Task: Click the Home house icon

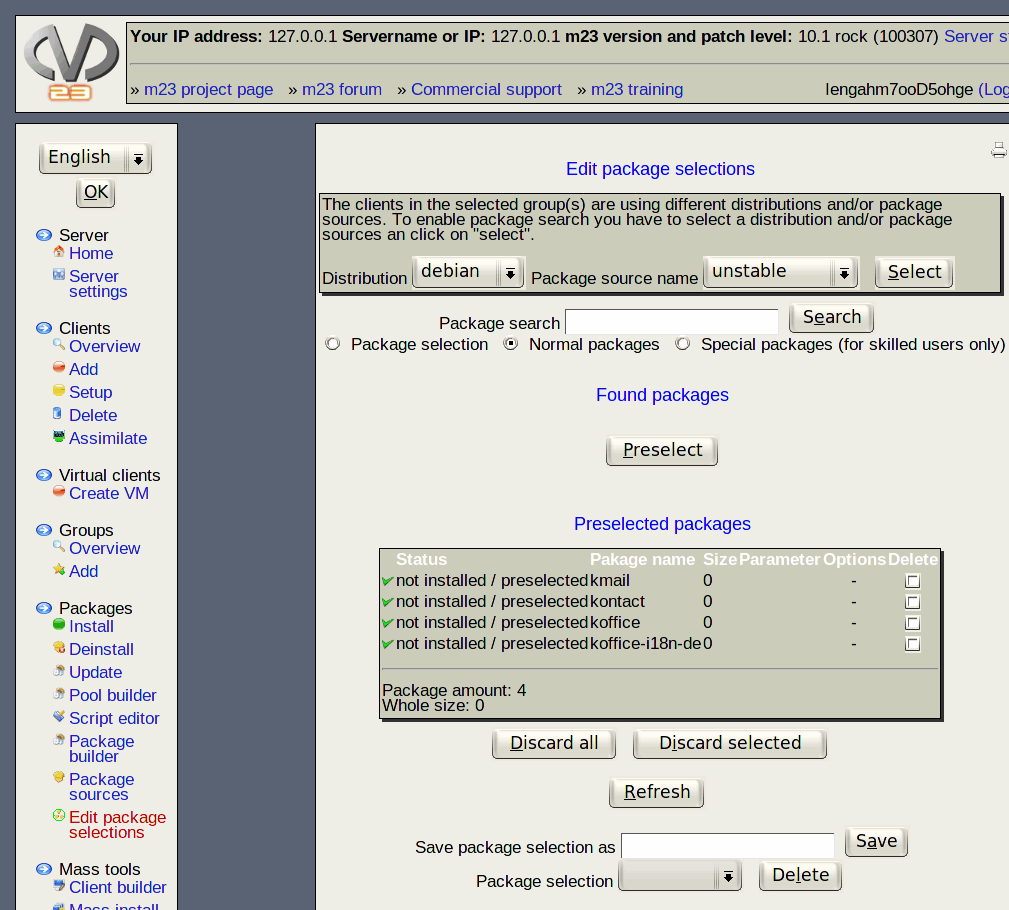Action: point(59,252)
